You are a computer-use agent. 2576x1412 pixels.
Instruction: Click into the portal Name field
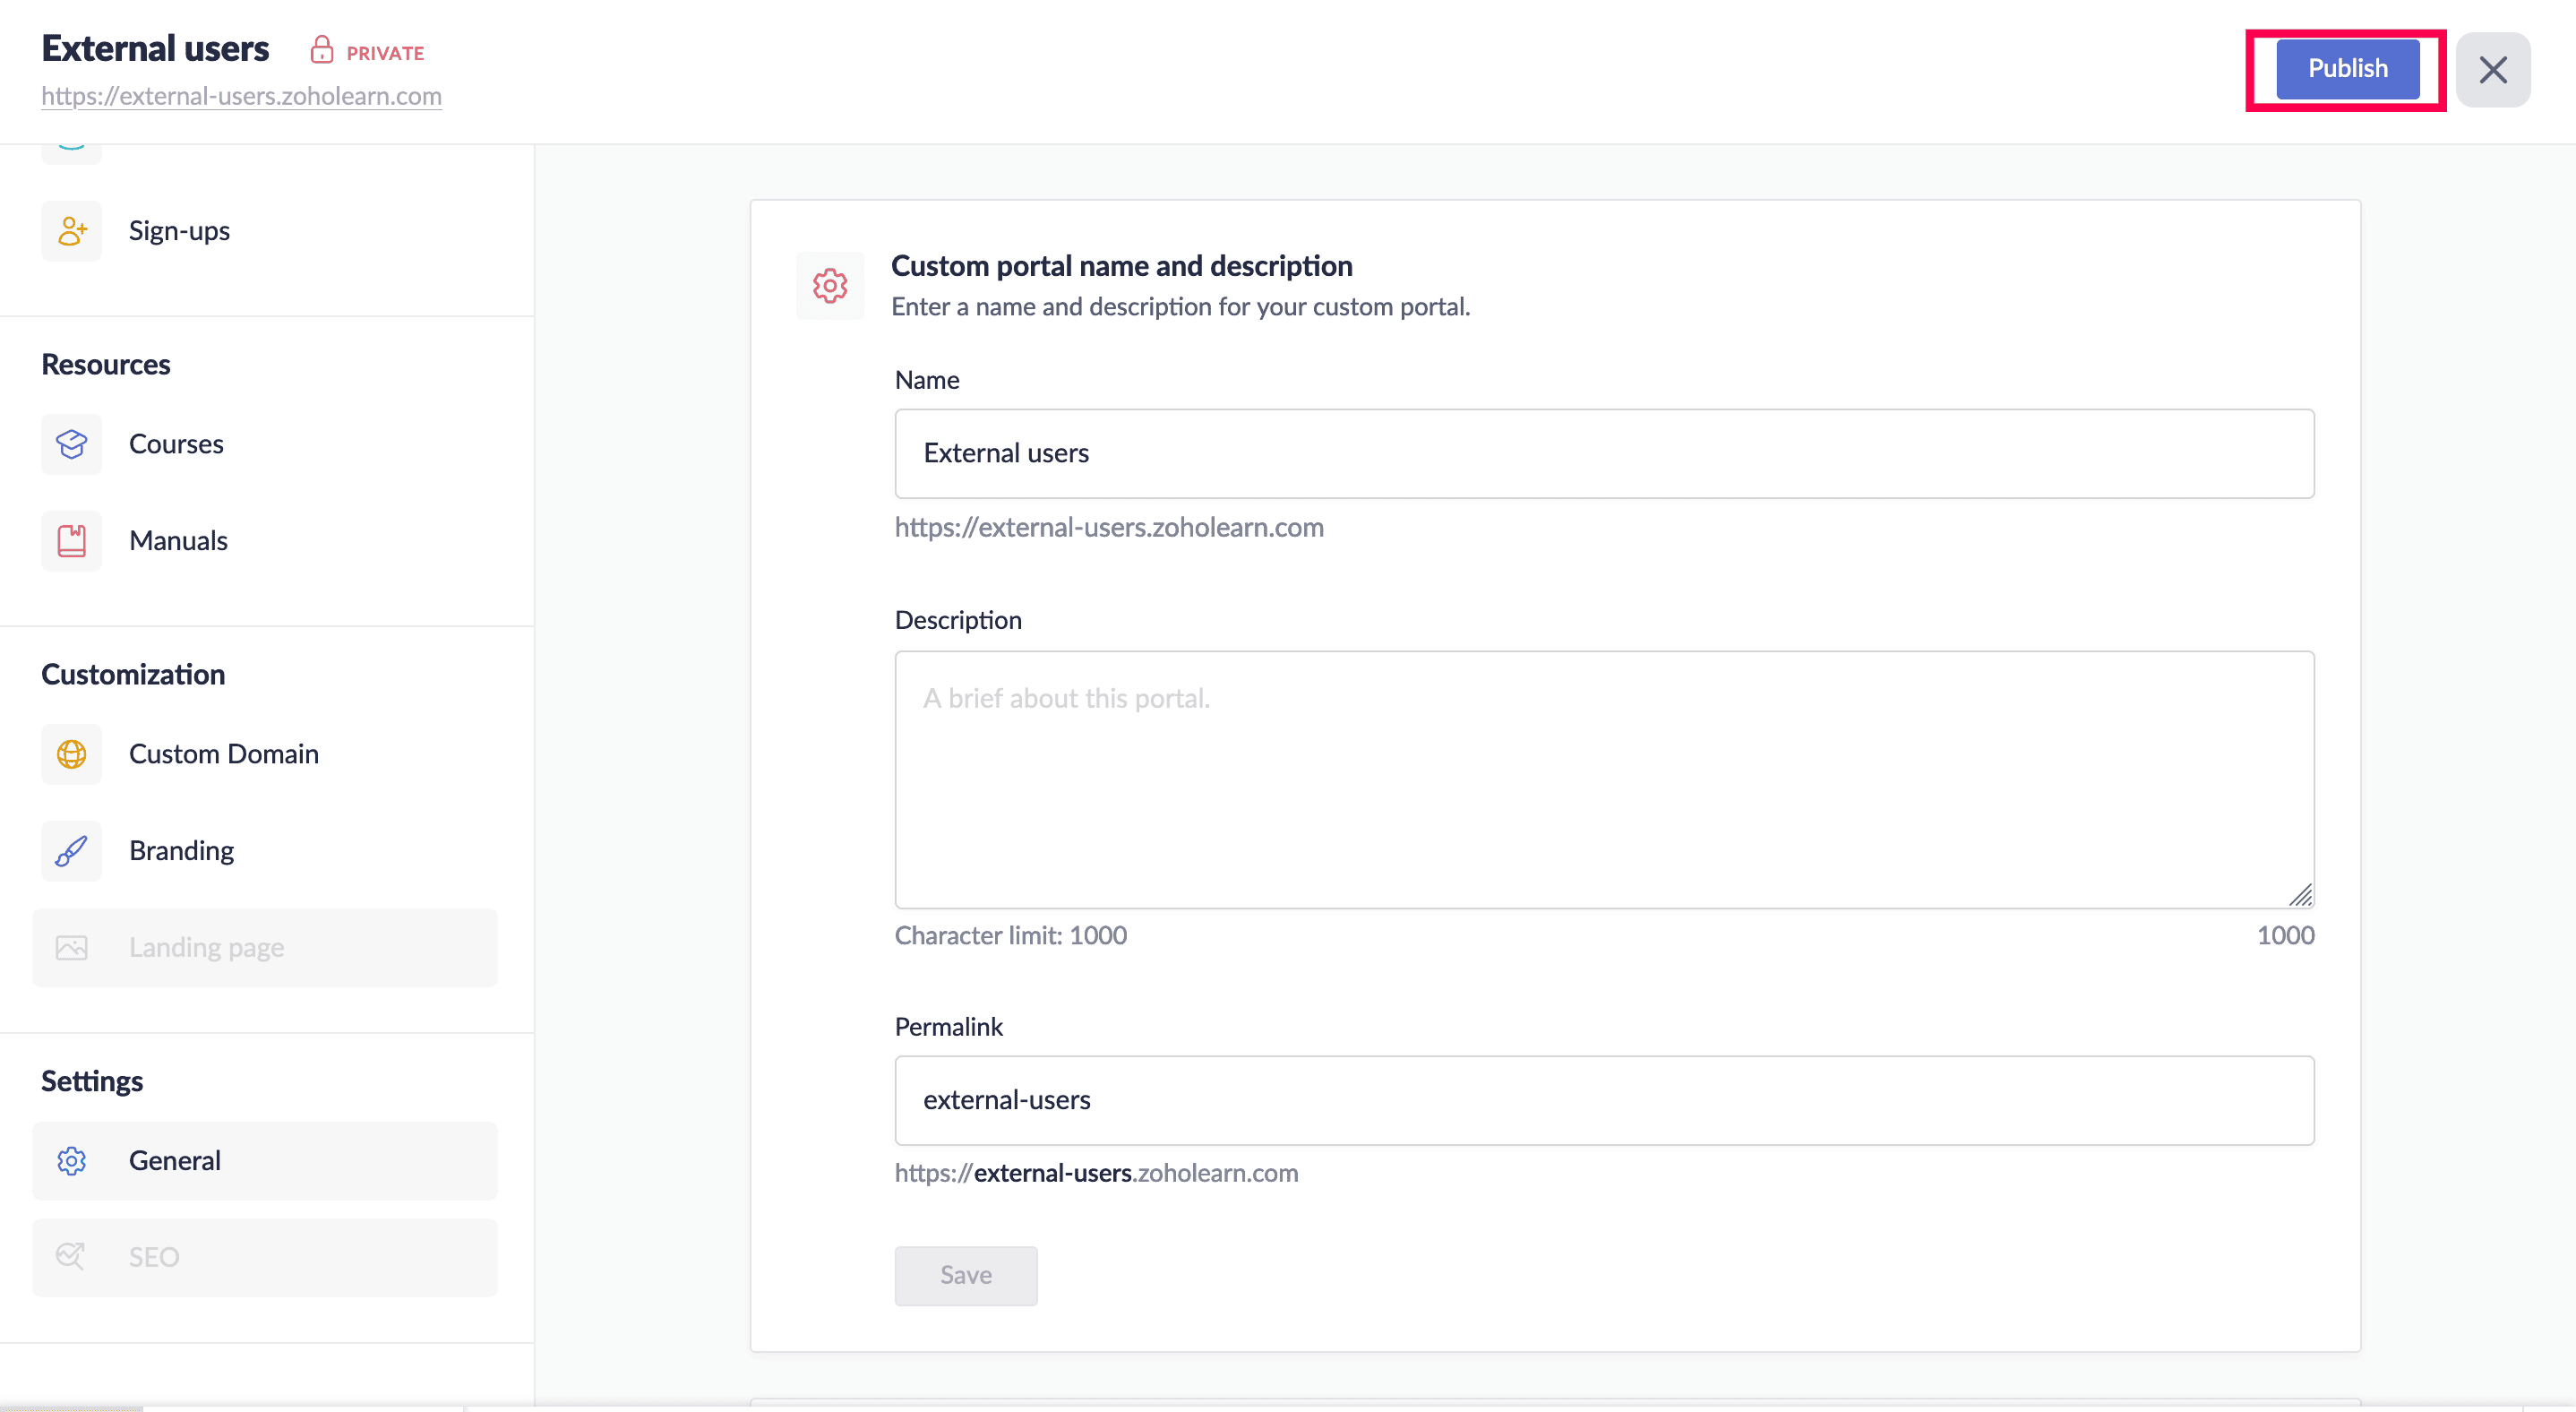(1603, 453)
